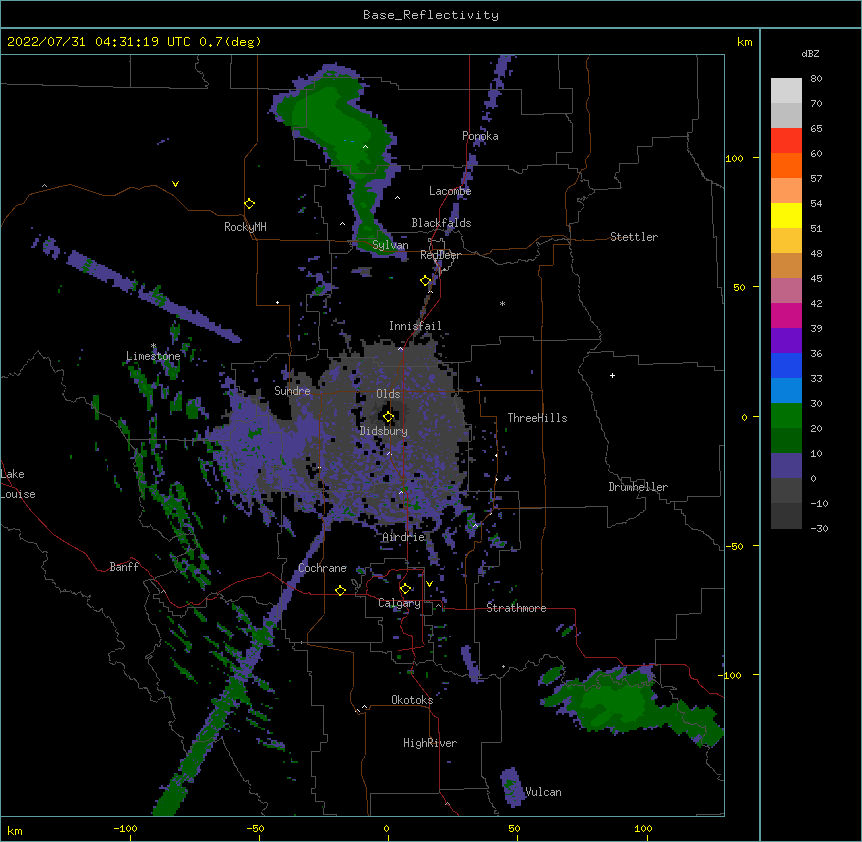862x842 pixels.
Task: Click the Sundre town label
Action: pyautogui.click(x=292, y=391)
